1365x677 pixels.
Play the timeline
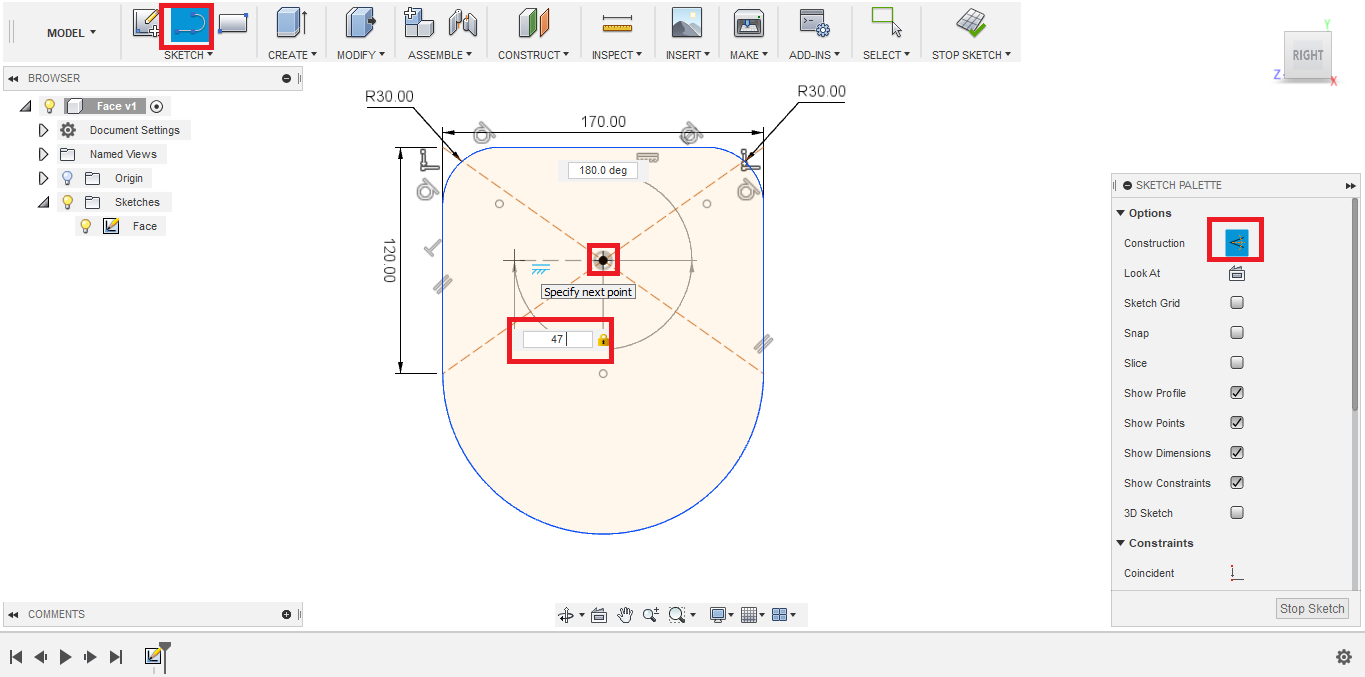tap(65, 657)
